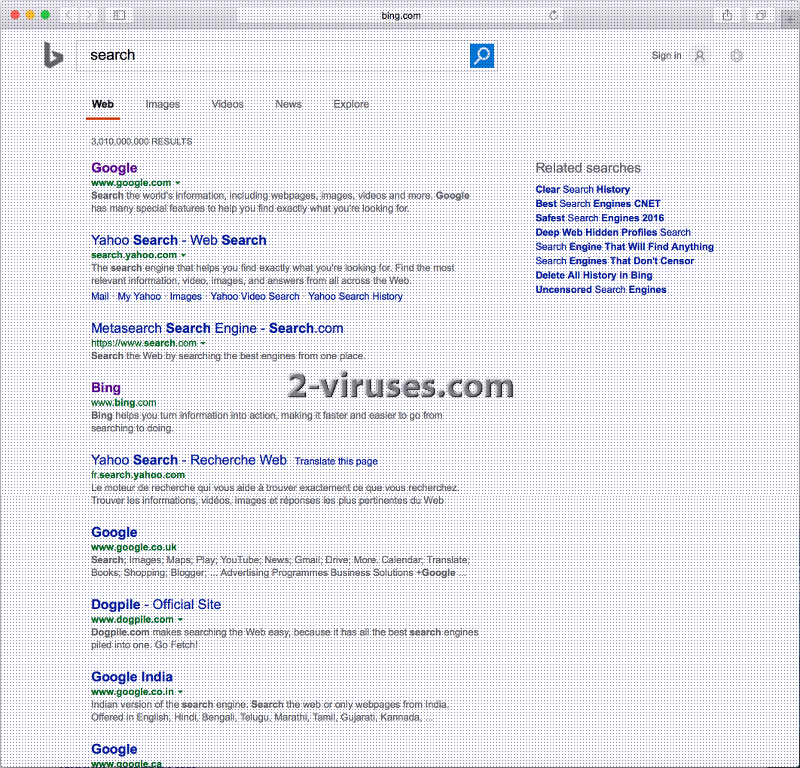Click the Bing logo
The width and height of the screenshot is (800, 768).
coord(53,55)
